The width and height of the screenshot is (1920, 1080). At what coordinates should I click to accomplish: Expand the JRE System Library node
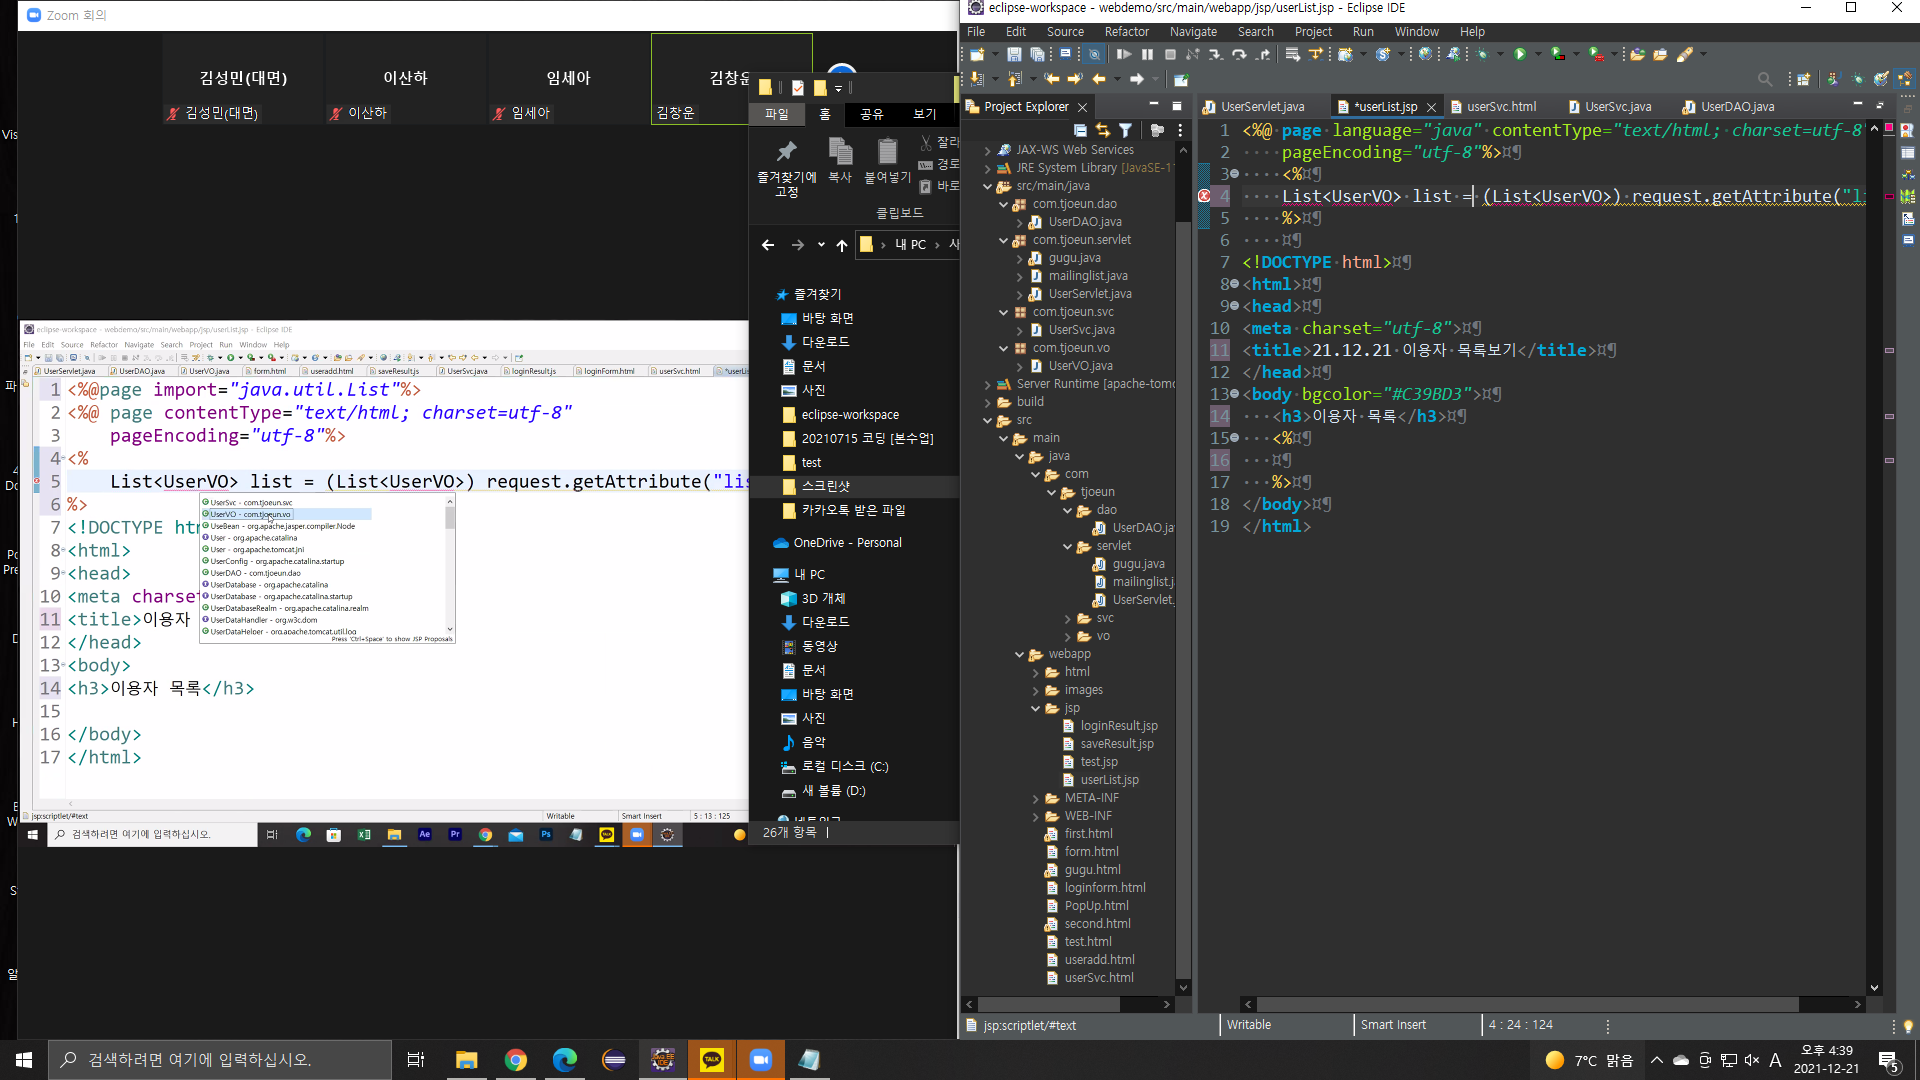(988, 168)
